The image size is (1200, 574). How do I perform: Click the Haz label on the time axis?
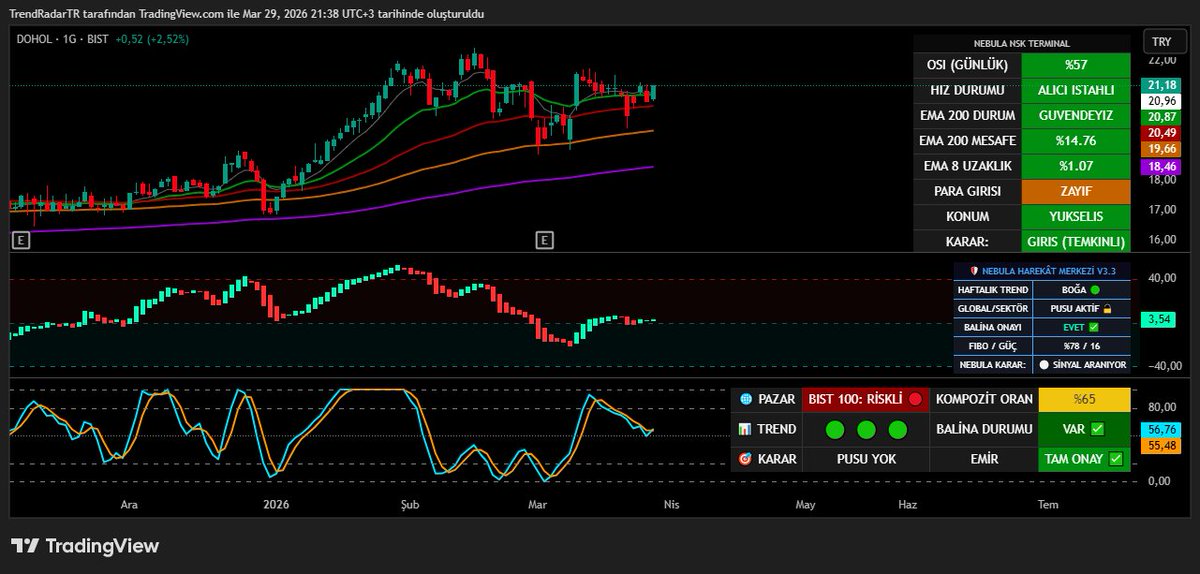pyautogui.click(x=907, y=505)
